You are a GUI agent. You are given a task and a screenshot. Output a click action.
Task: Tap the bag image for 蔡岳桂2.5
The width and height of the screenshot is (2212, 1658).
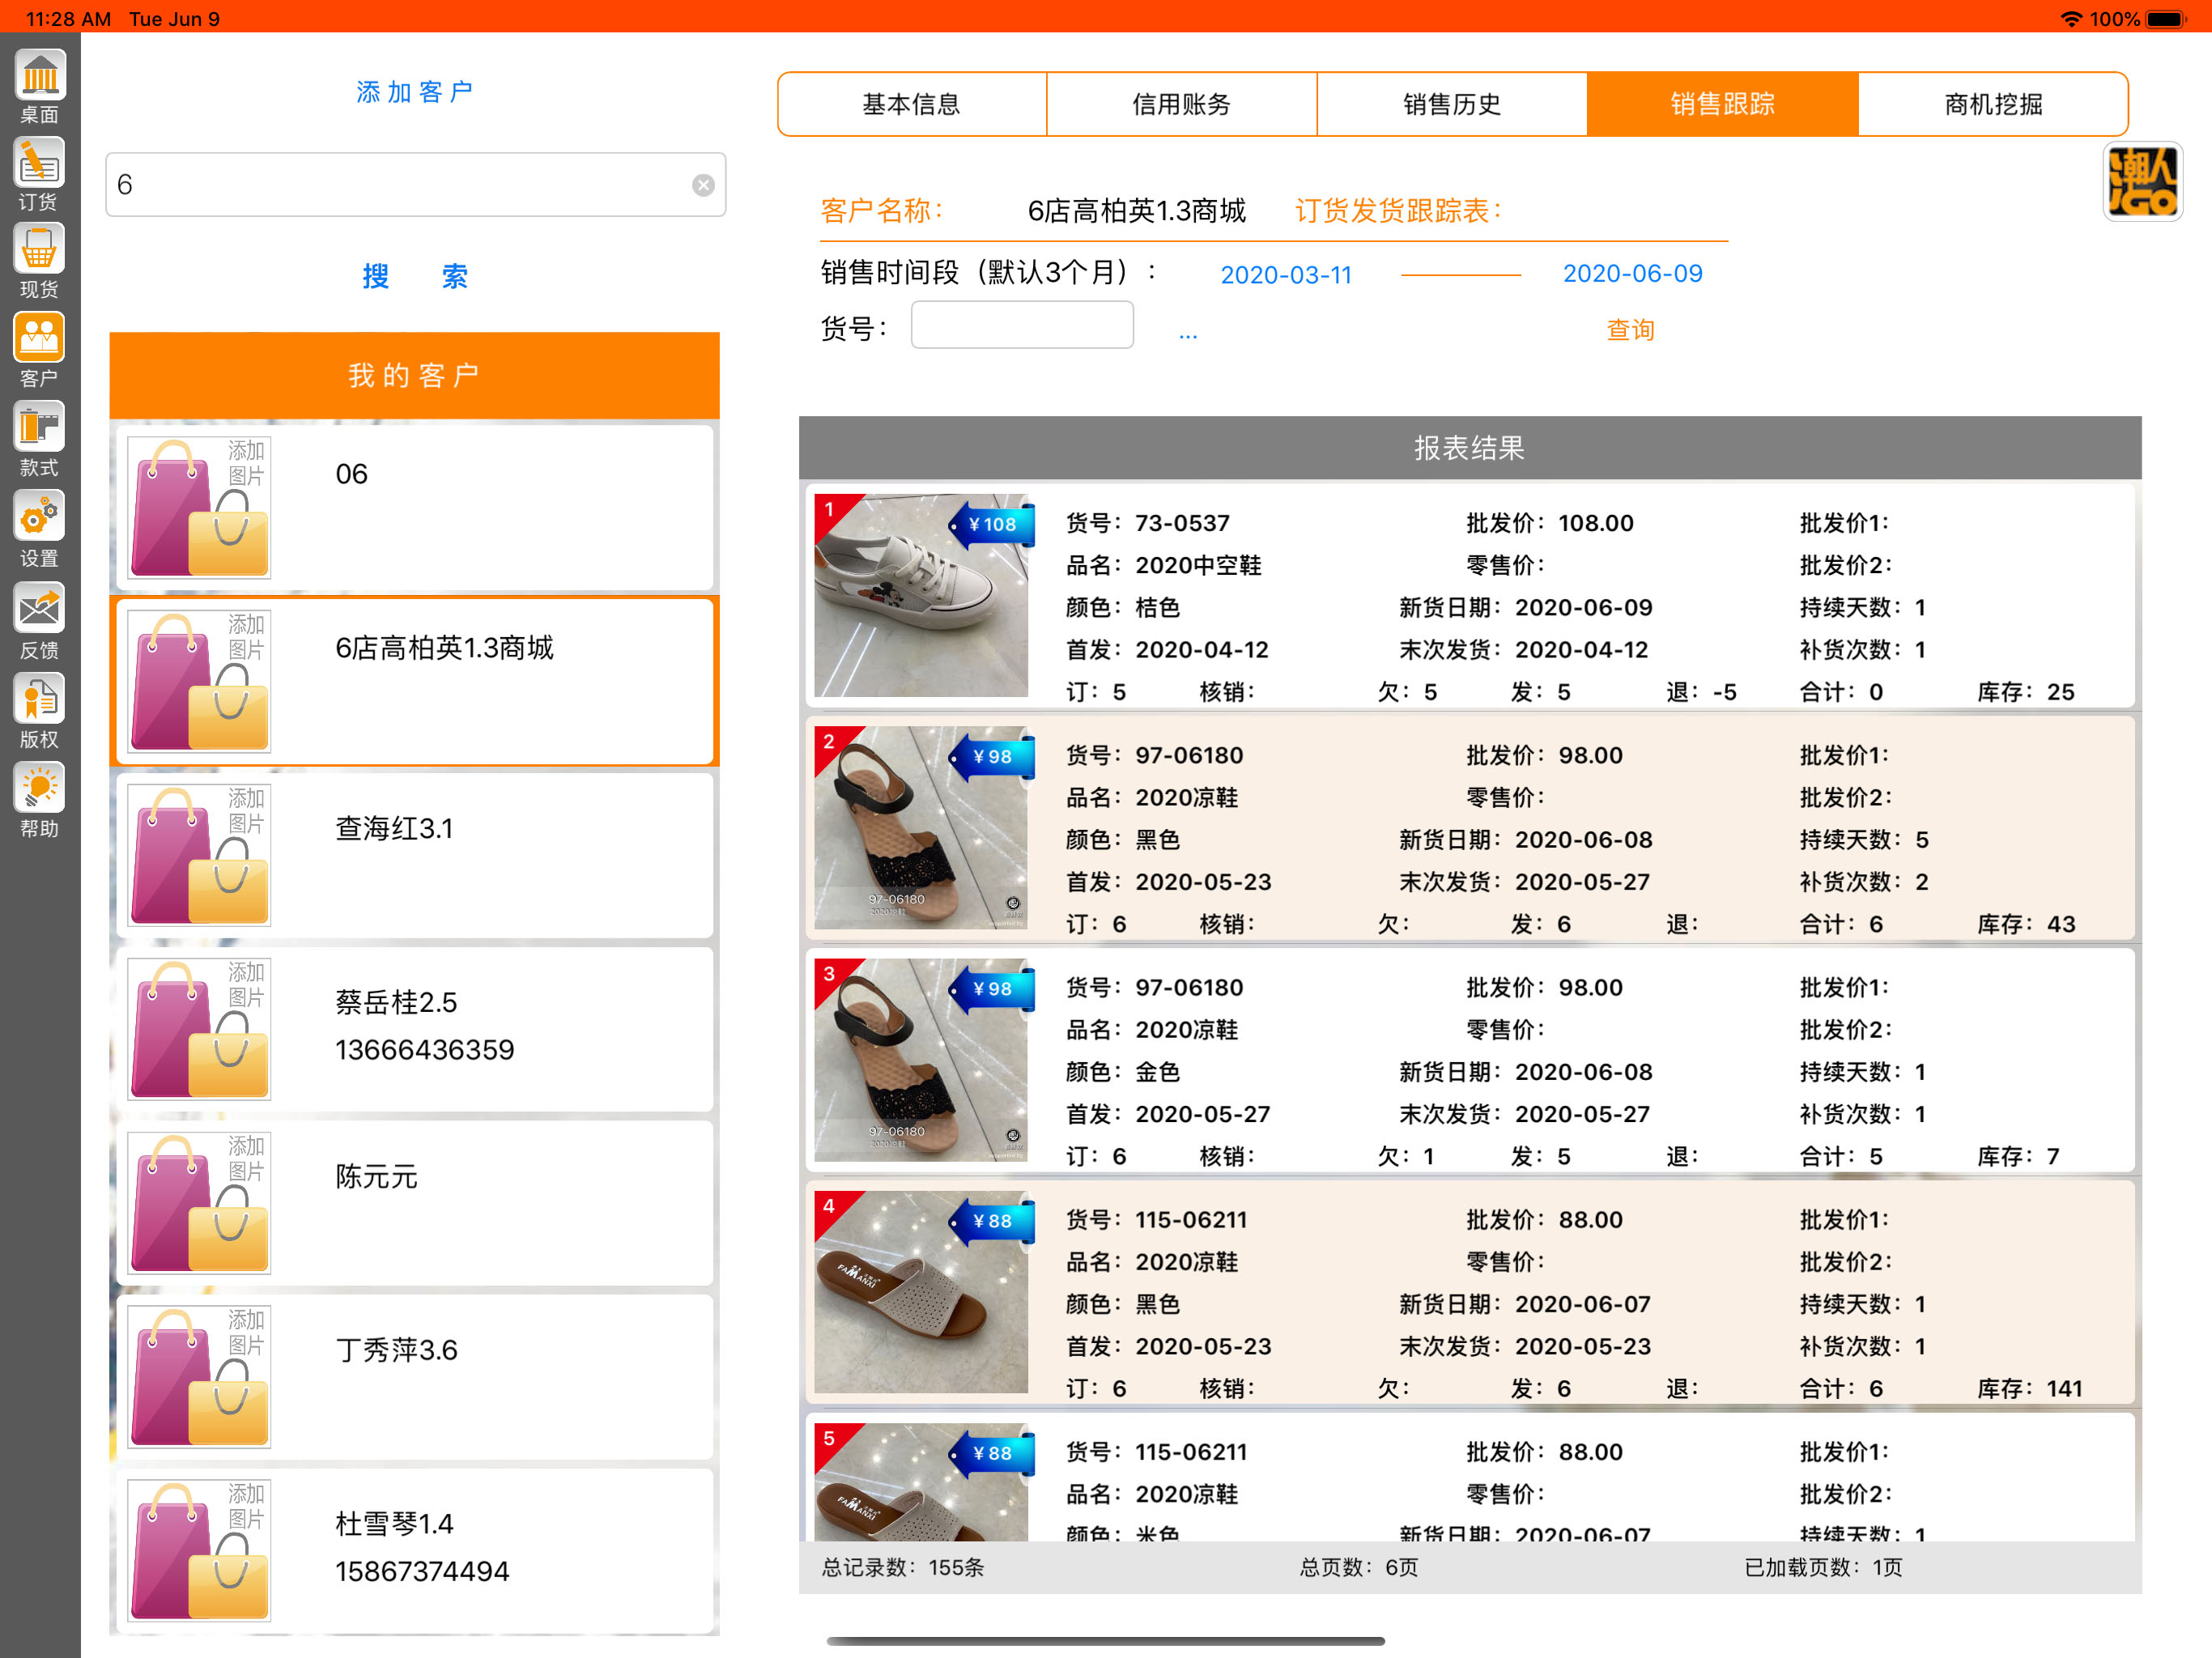(199, 1029)
